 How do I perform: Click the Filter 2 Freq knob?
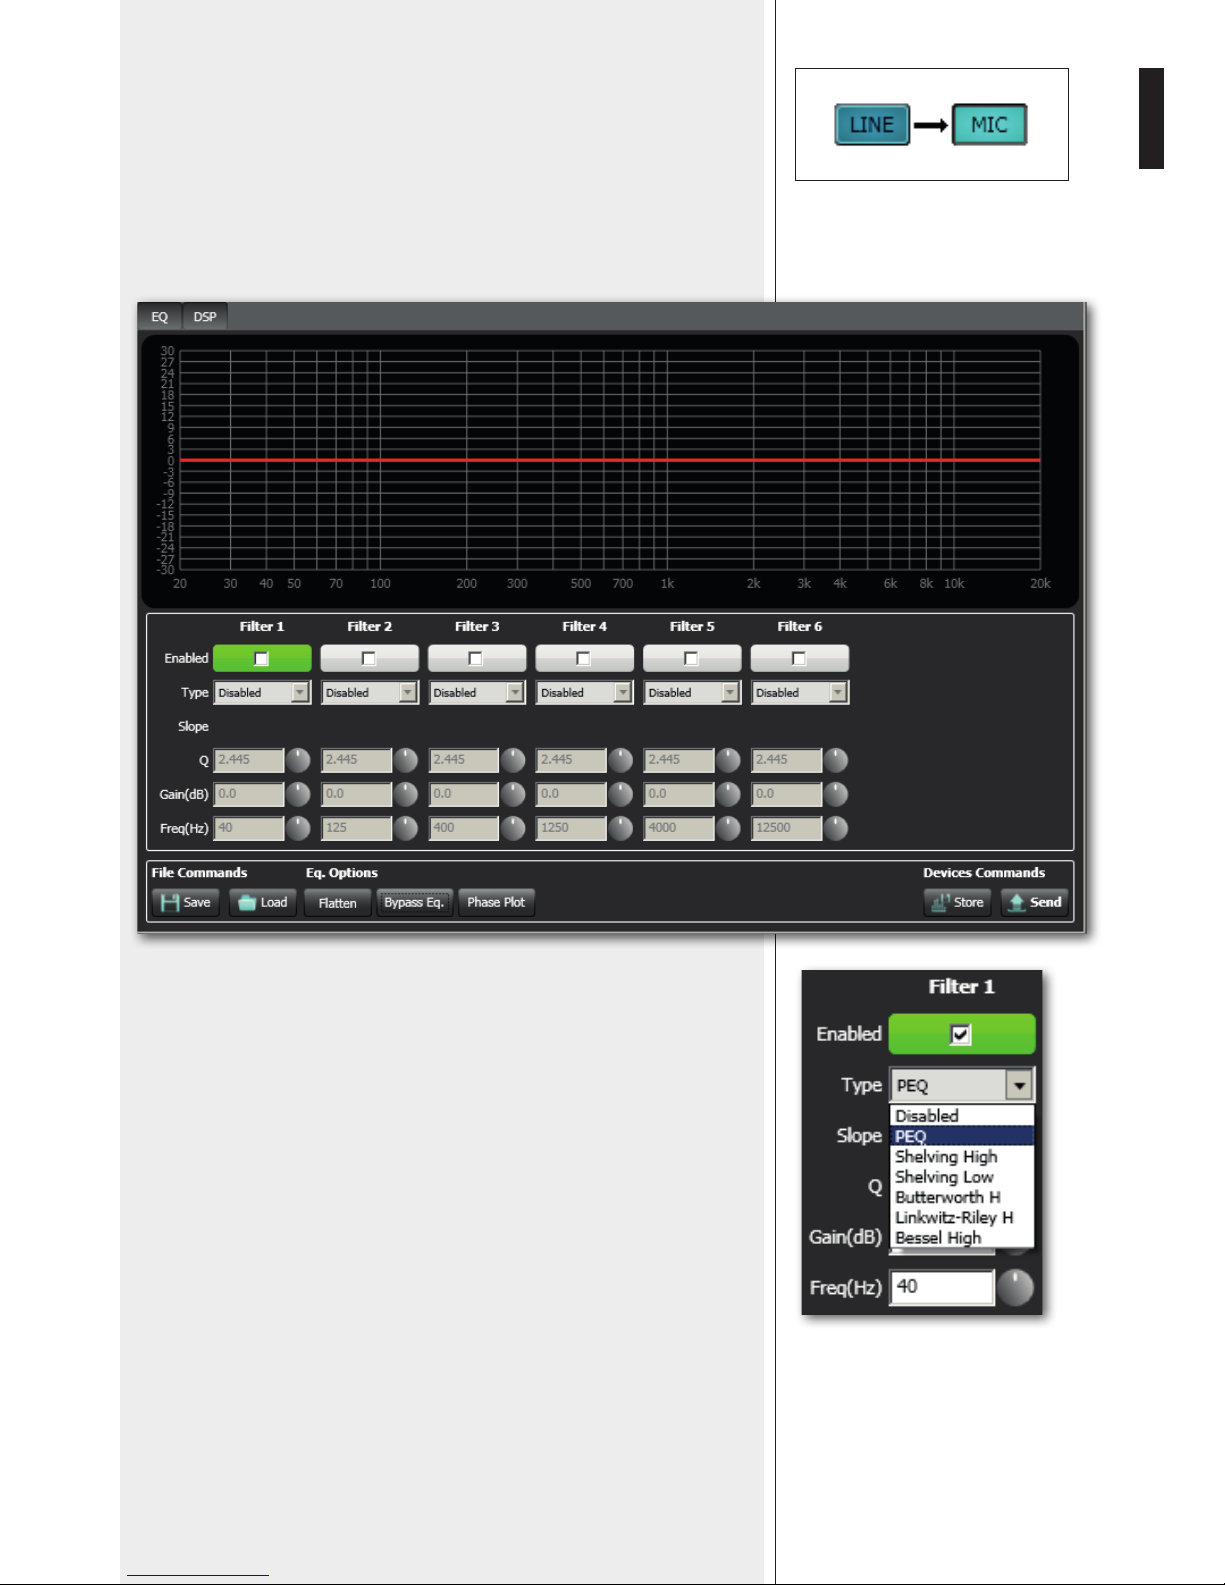tap(406, 828)
